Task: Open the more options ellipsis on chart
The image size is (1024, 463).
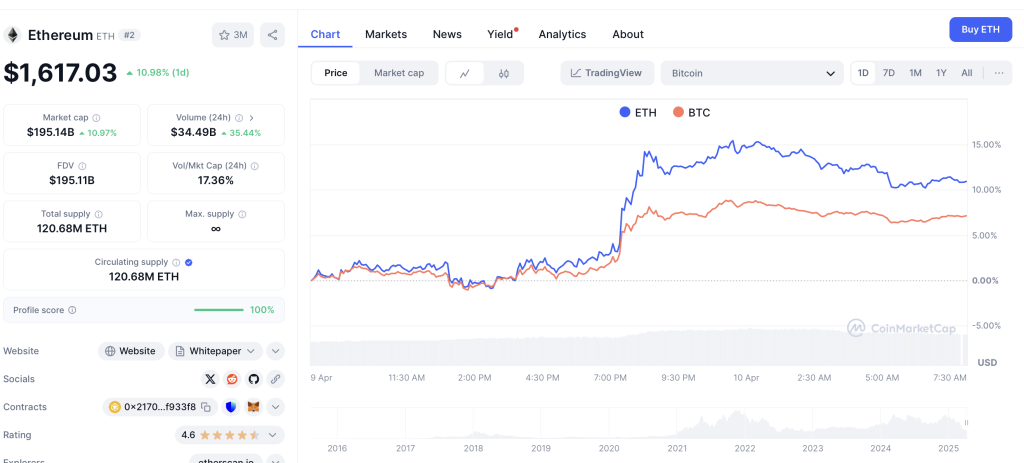Action: pyautogui.click(x=999, y=73)
